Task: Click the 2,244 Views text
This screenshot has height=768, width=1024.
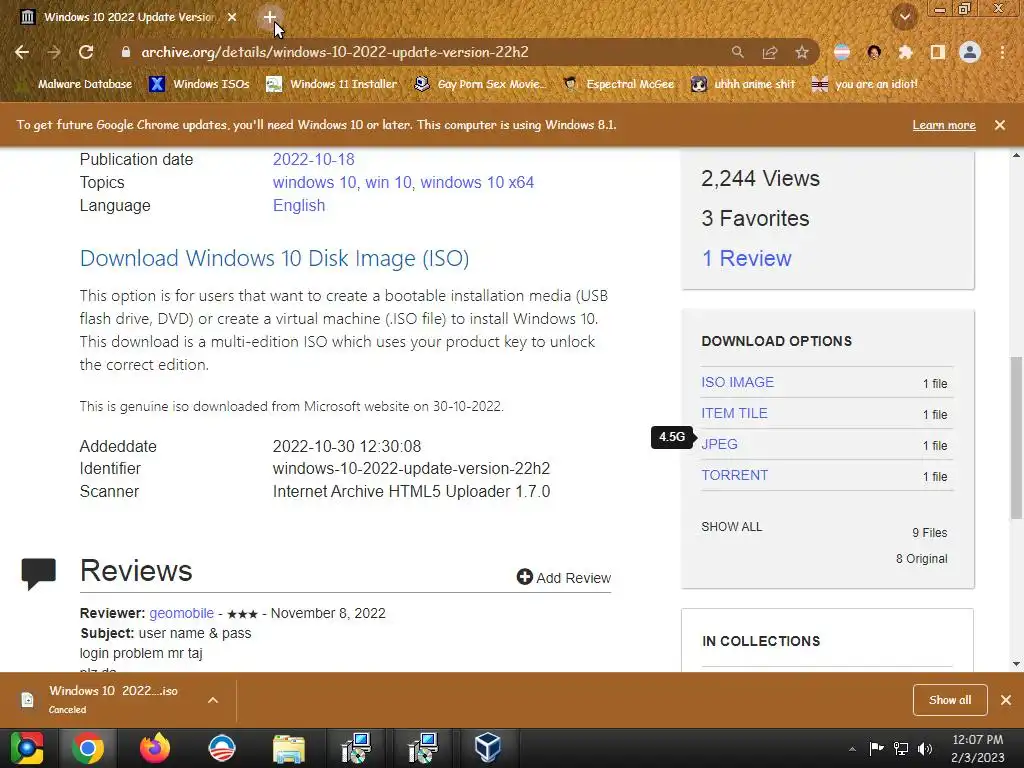Action: pyautogui.click(x=760, y=178)
